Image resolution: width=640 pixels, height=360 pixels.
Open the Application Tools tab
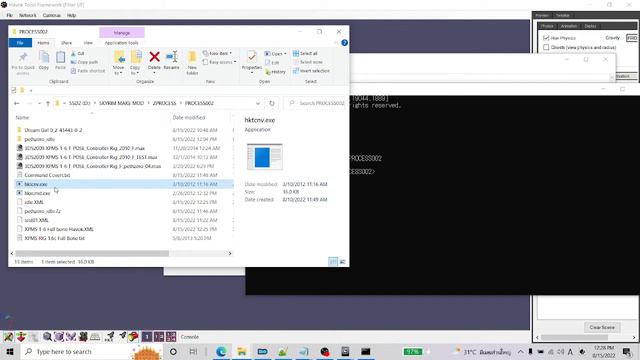click(122, 42)
